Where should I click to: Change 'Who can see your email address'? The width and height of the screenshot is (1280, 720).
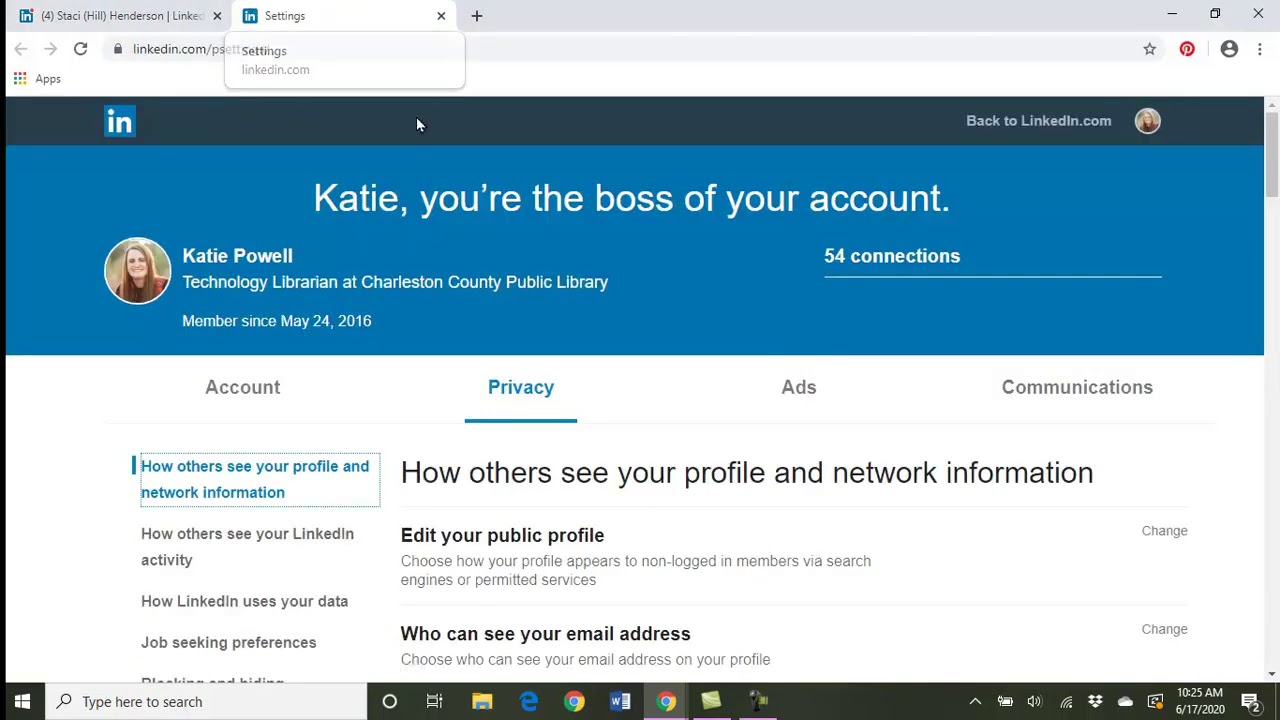pos(1164,629)
